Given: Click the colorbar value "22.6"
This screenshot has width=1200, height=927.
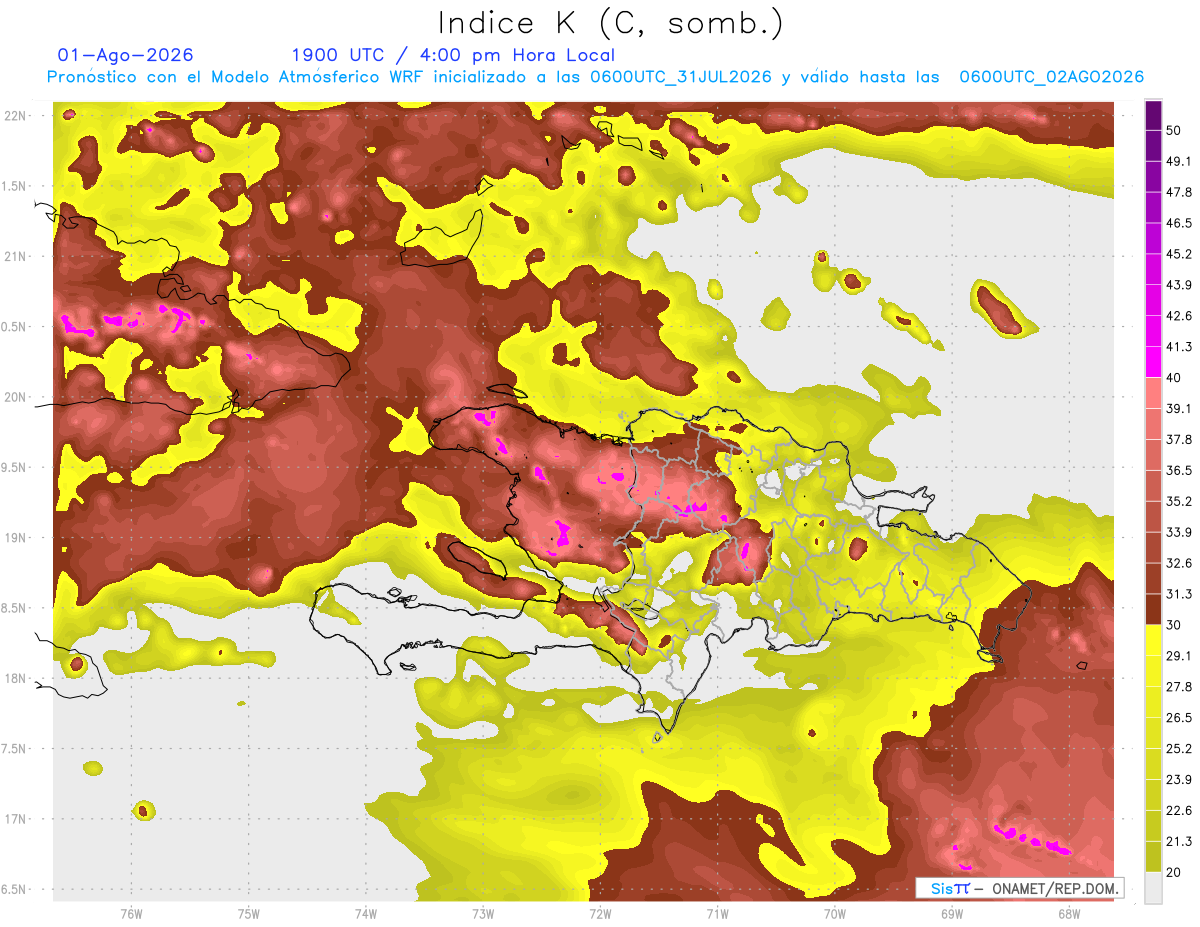Looking at the screenshot, I should pos(1178,811).
